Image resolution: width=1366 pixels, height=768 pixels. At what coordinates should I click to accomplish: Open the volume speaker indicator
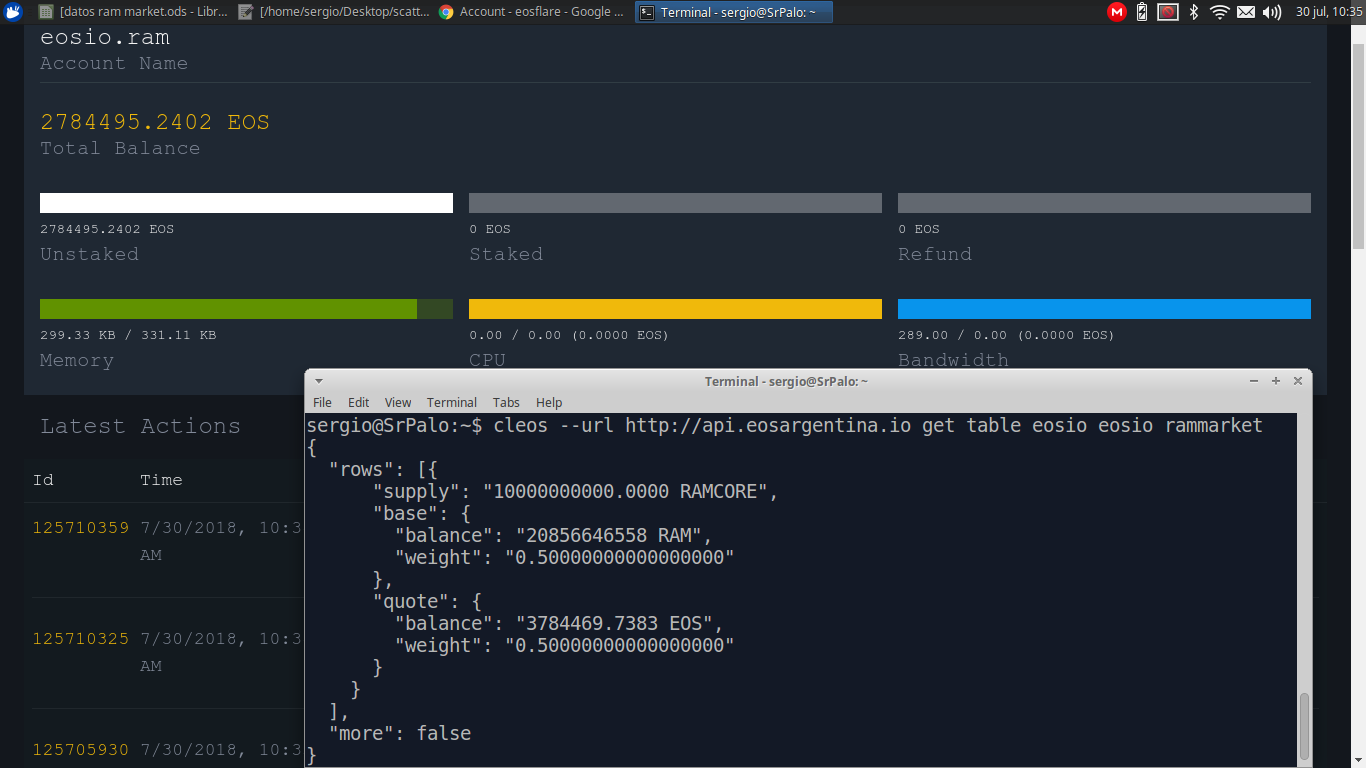1272,12
